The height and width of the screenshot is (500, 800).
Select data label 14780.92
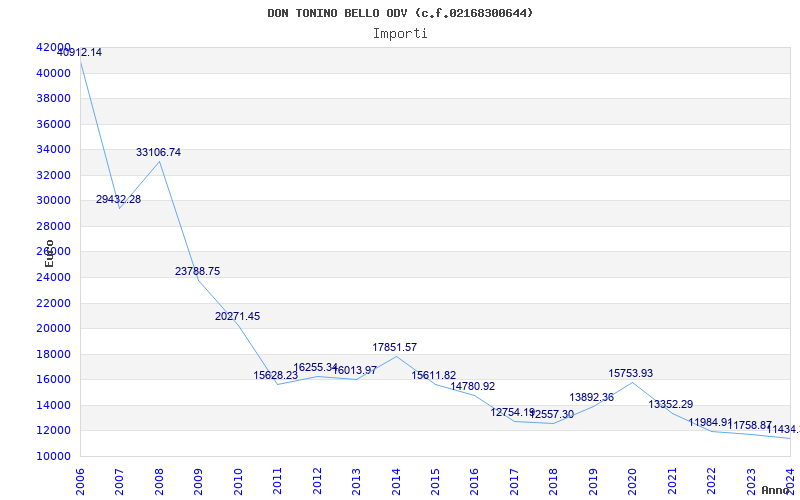[x=472, y=386]
